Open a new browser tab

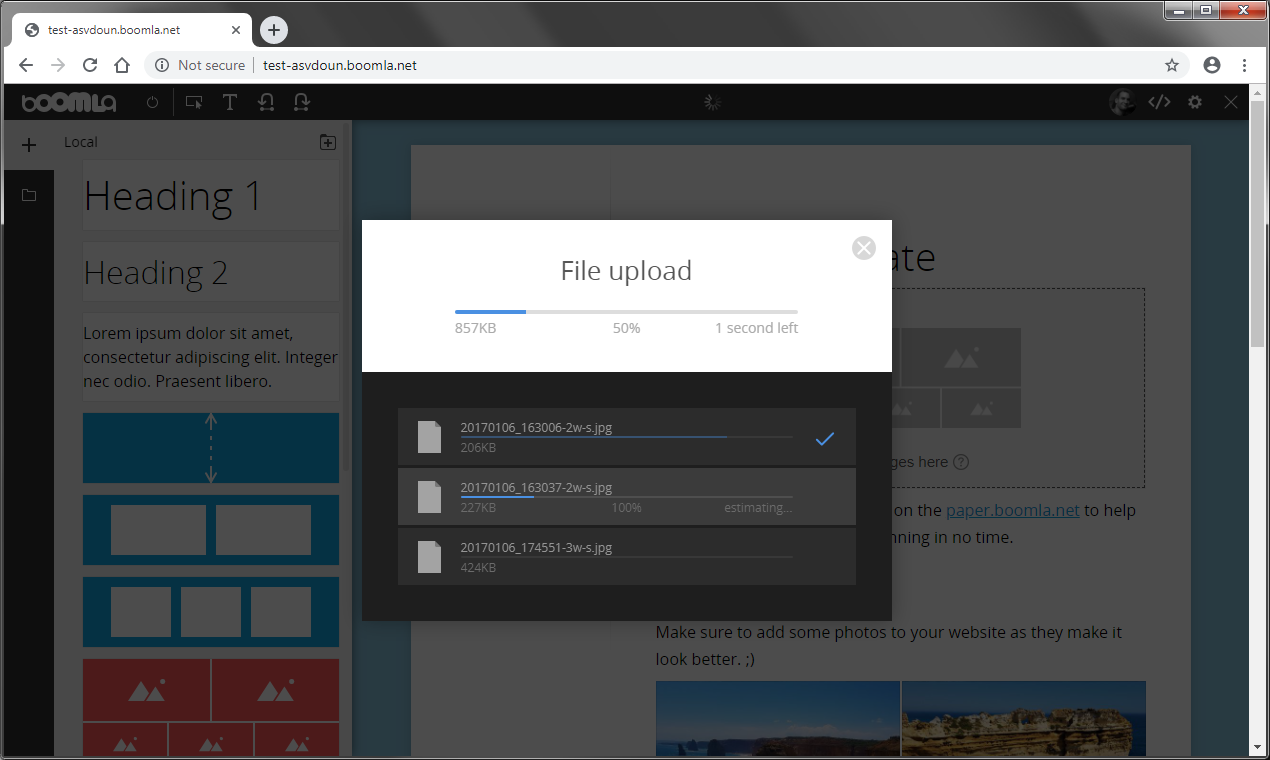click(x=274, y=30)
